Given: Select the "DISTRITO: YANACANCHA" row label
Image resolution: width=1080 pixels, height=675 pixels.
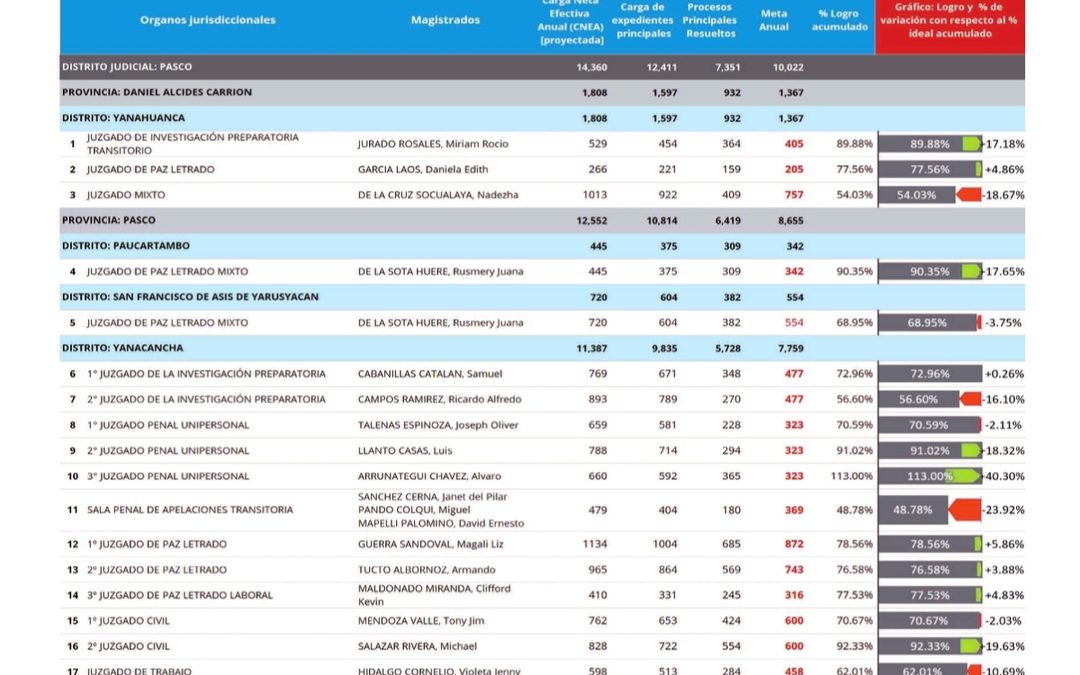Looking at the screenshot, I should click(x=123, y=348).
